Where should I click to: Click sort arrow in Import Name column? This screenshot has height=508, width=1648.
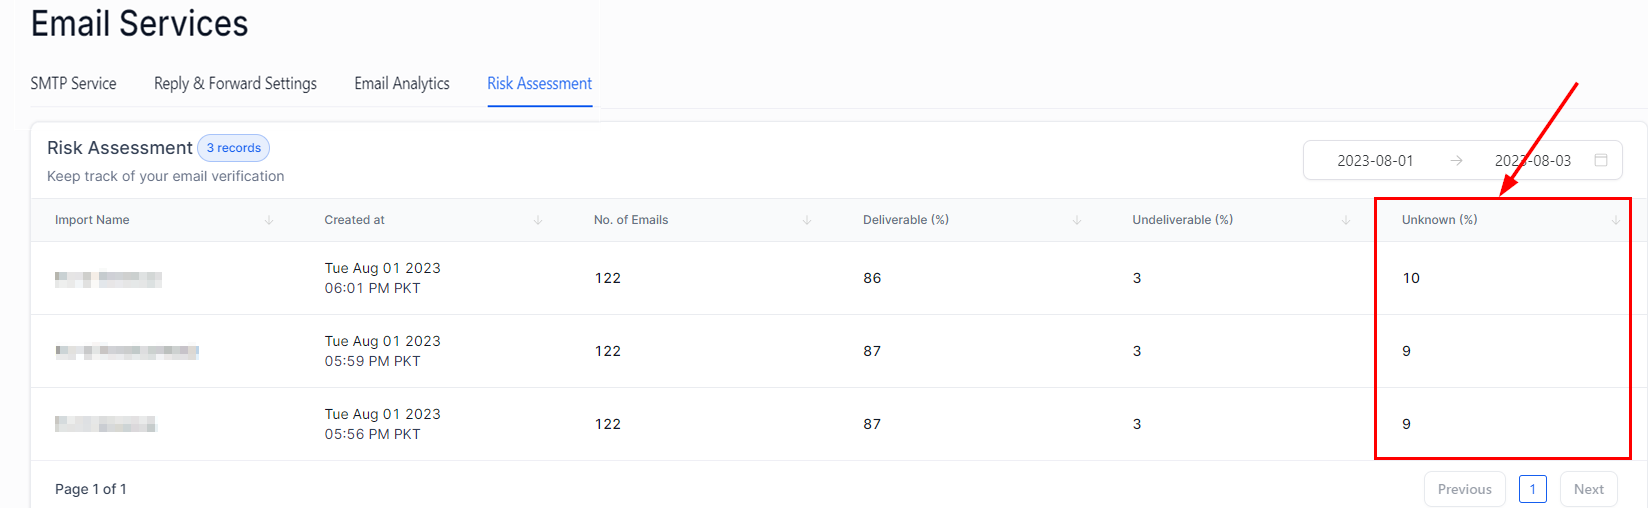click(x=269, y=220)
